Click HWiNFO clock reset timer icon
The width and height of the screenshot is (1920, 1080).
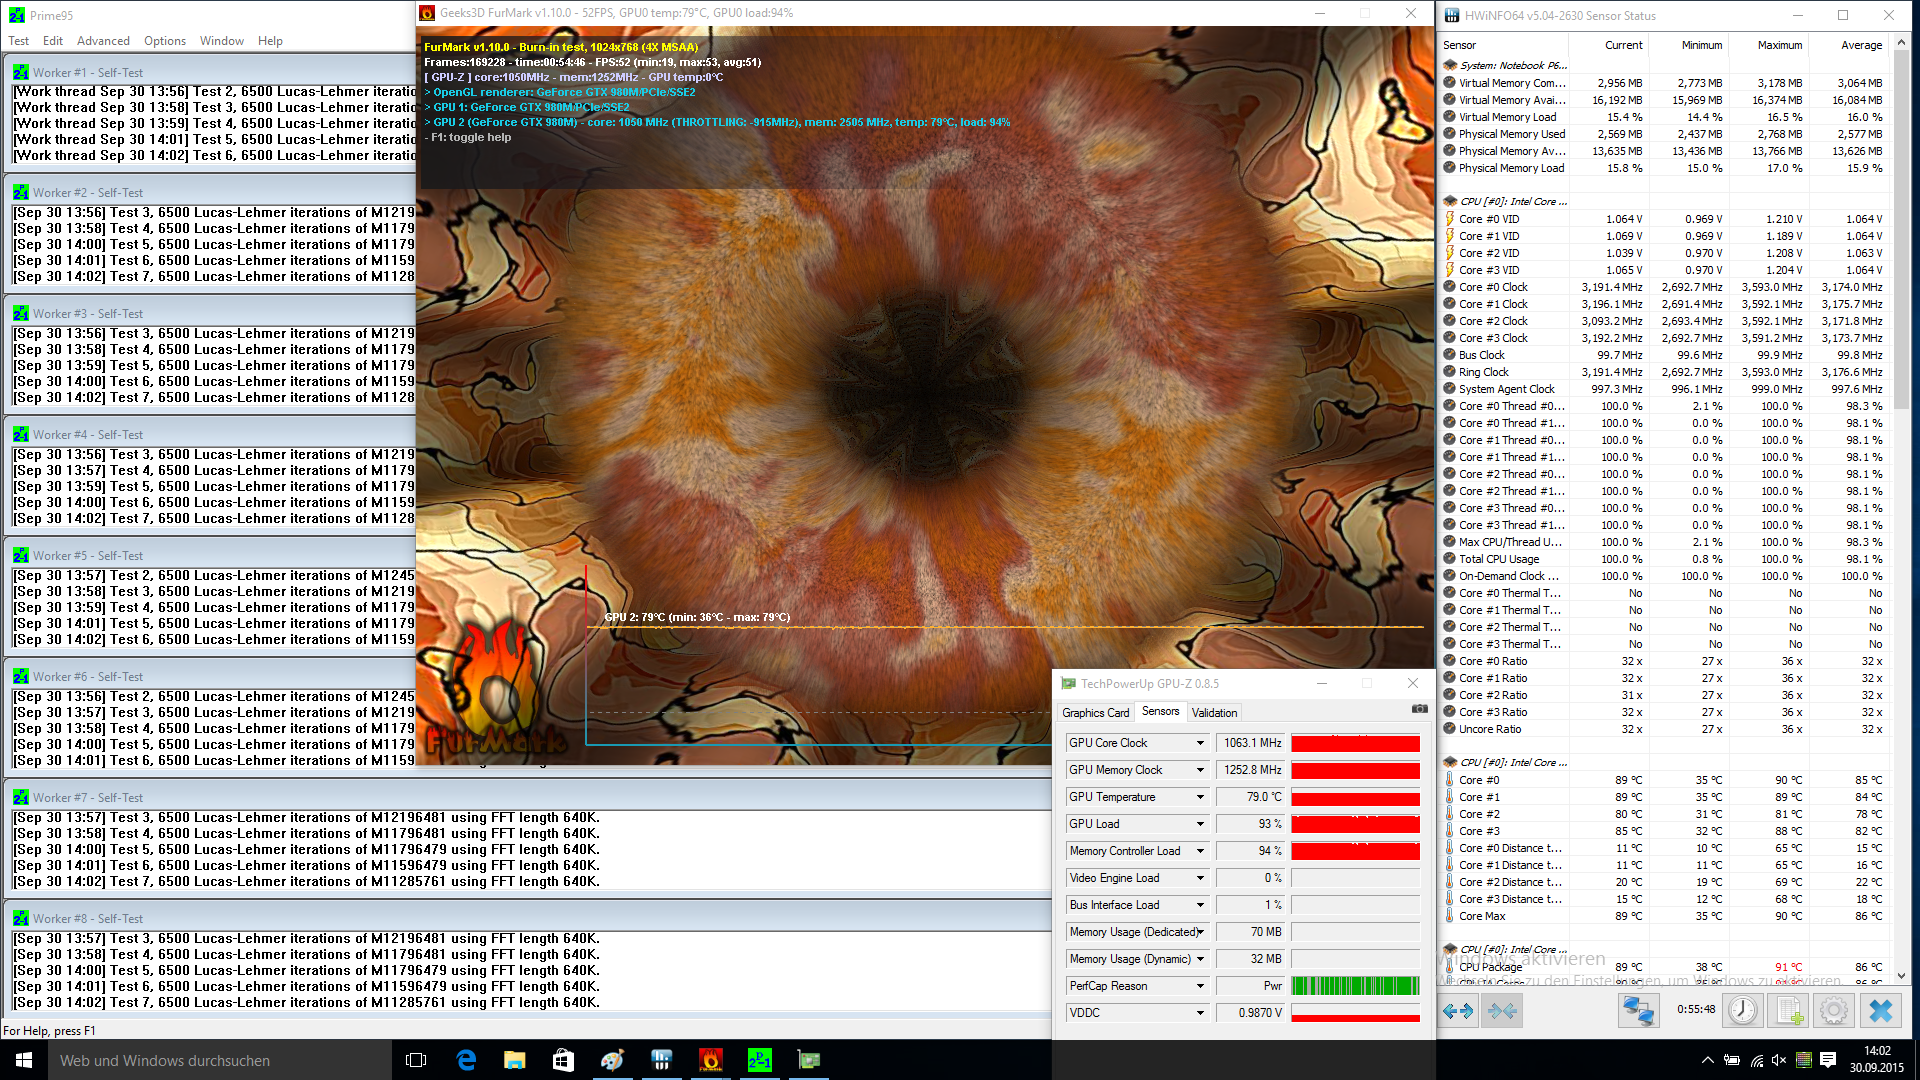pos(1743,1011)
